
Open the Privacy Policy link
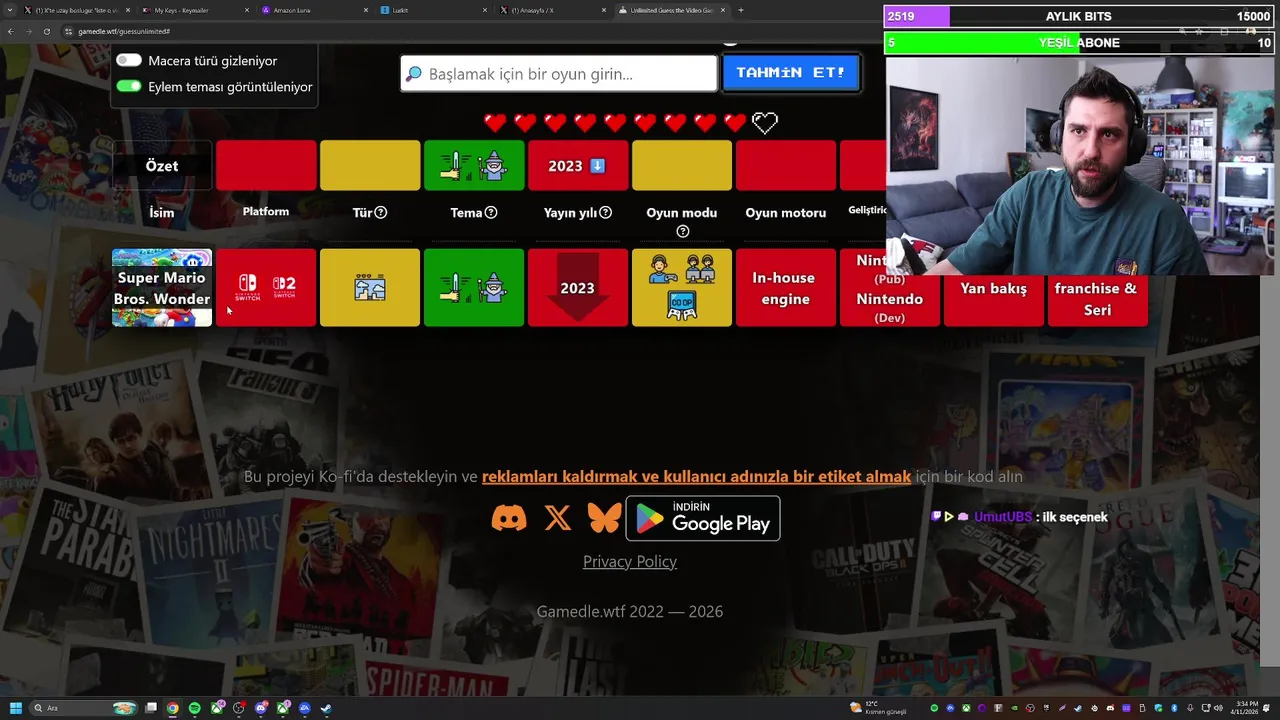click(x=630, y=562)
